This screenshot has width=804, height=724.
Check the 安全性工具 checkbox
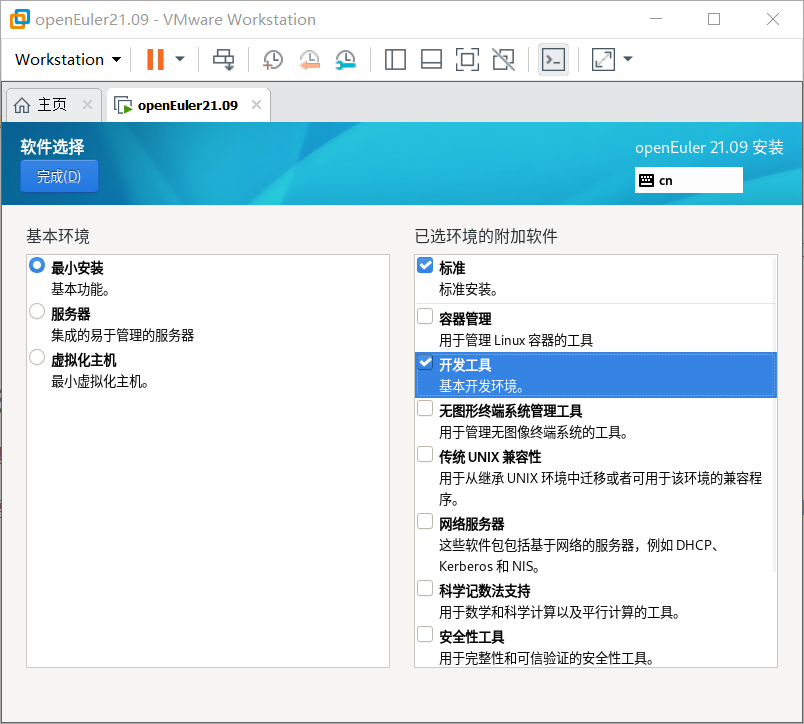(425, 634)
